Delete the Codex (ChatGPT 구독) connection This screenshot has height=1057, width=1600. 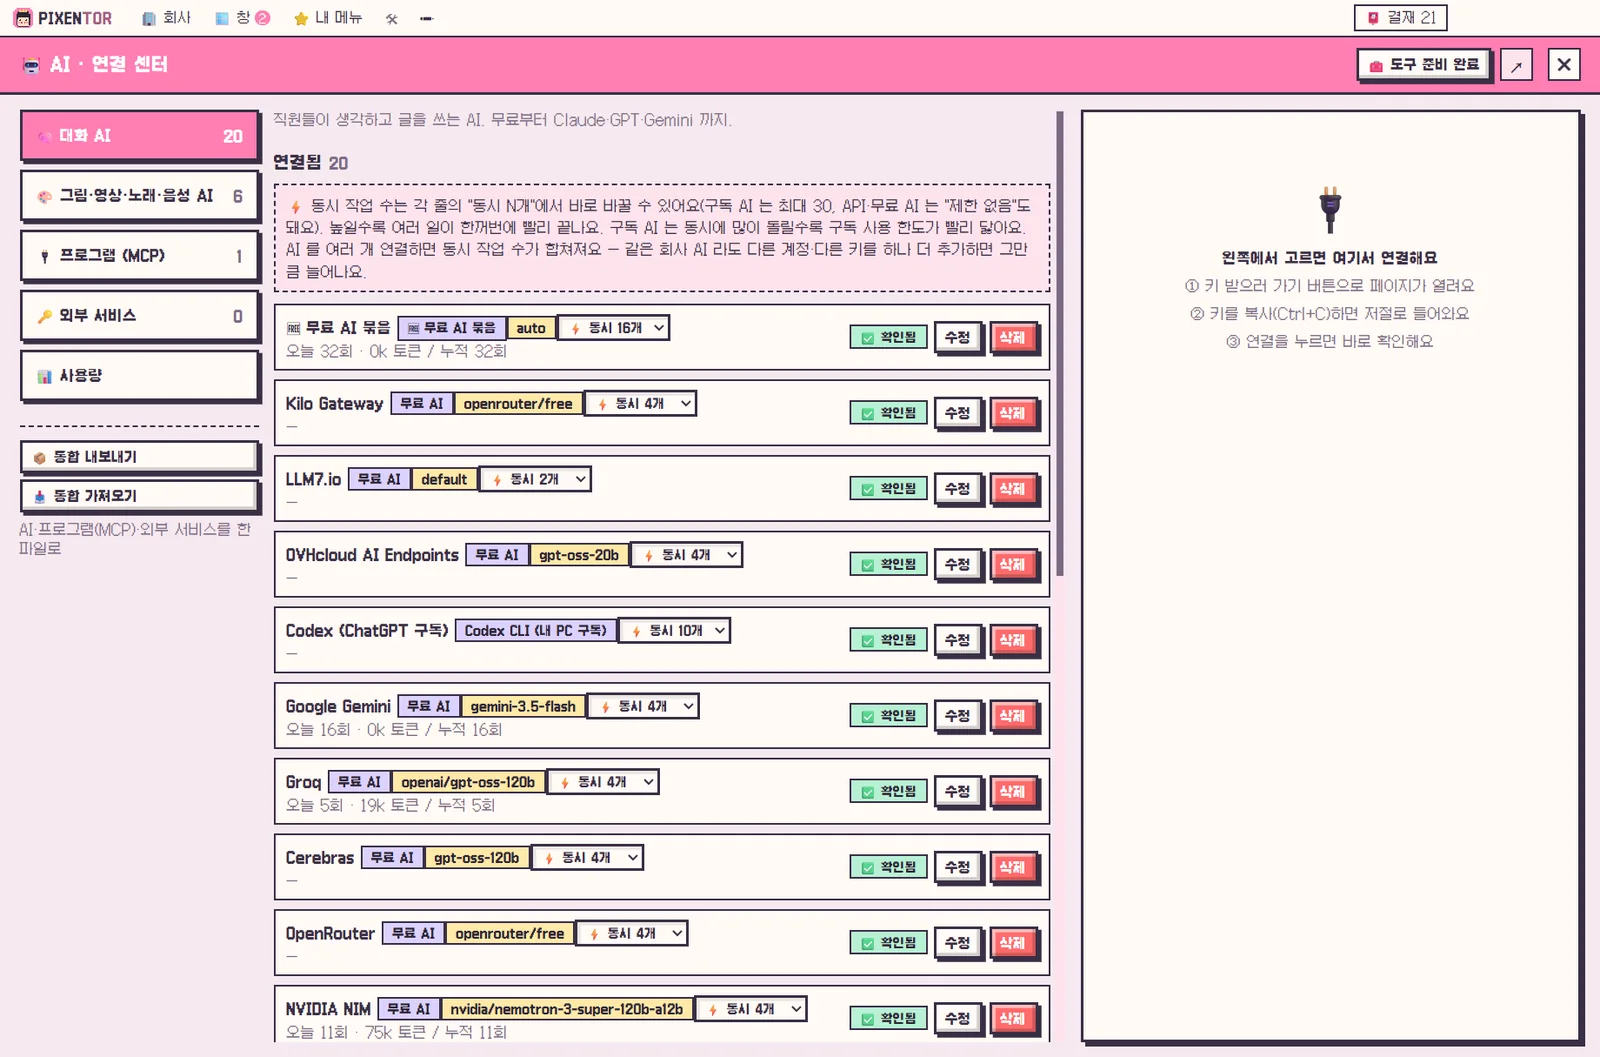point(1012,640)
